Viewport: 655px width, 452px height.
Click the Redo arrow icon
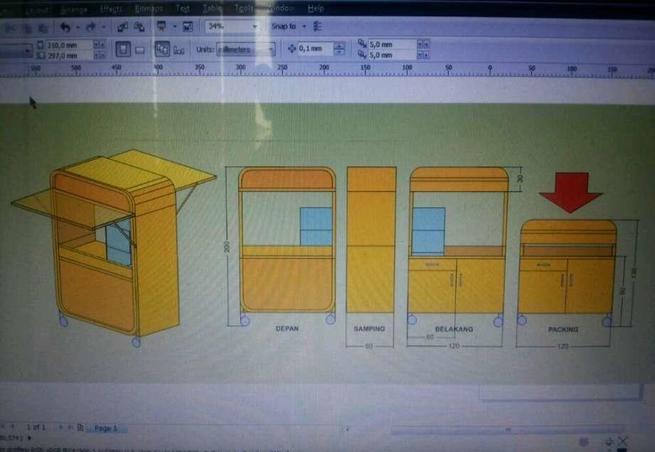(89, 26)
